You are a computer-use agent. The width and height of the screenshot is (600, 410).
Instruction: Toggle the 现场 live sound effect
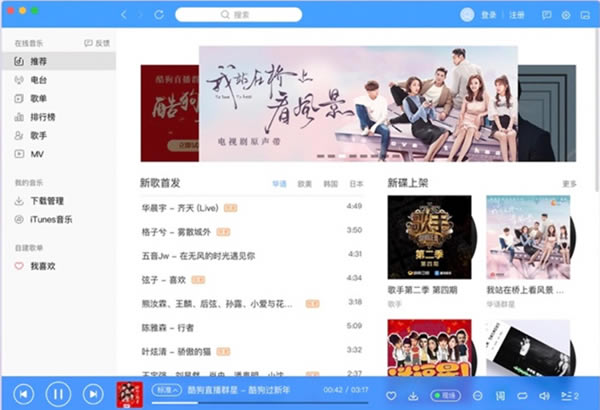(445, 395)
